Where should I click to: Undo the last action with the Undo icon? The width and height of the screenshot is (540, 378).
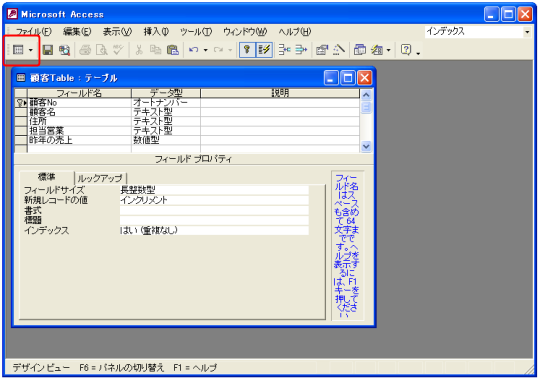click(x=194, y=50)
